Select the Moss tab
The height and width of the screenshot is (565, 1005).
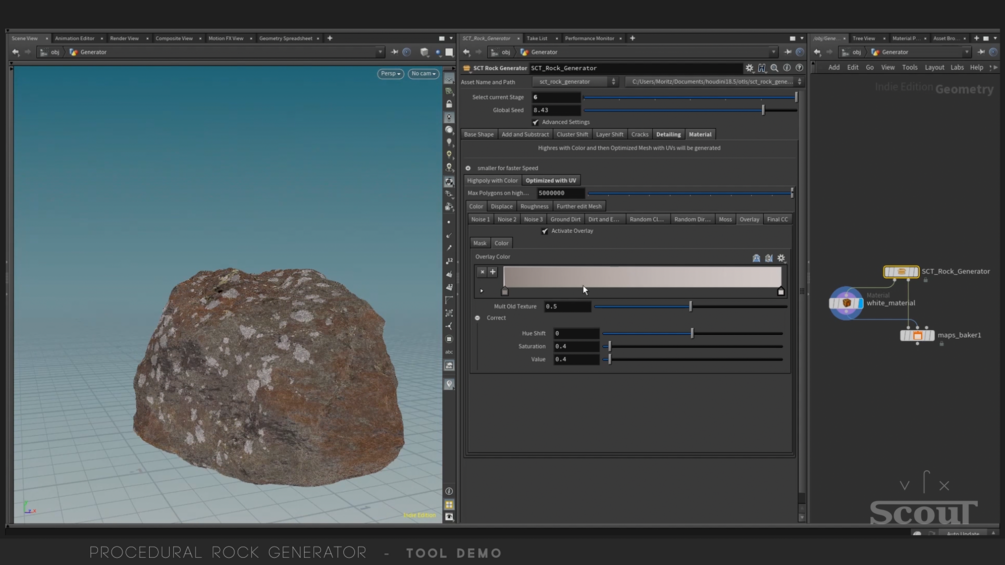[x=725, y=219]
